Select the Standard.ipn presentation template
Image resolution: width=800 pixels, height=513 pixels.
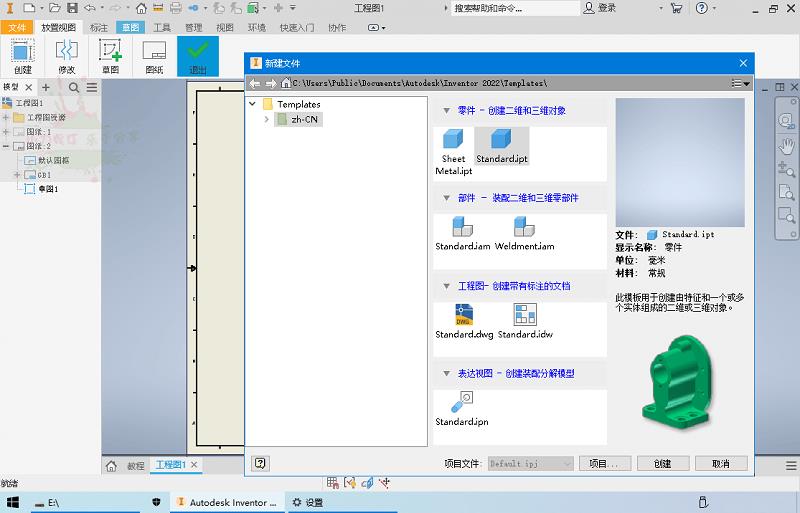tap(462, 409)
